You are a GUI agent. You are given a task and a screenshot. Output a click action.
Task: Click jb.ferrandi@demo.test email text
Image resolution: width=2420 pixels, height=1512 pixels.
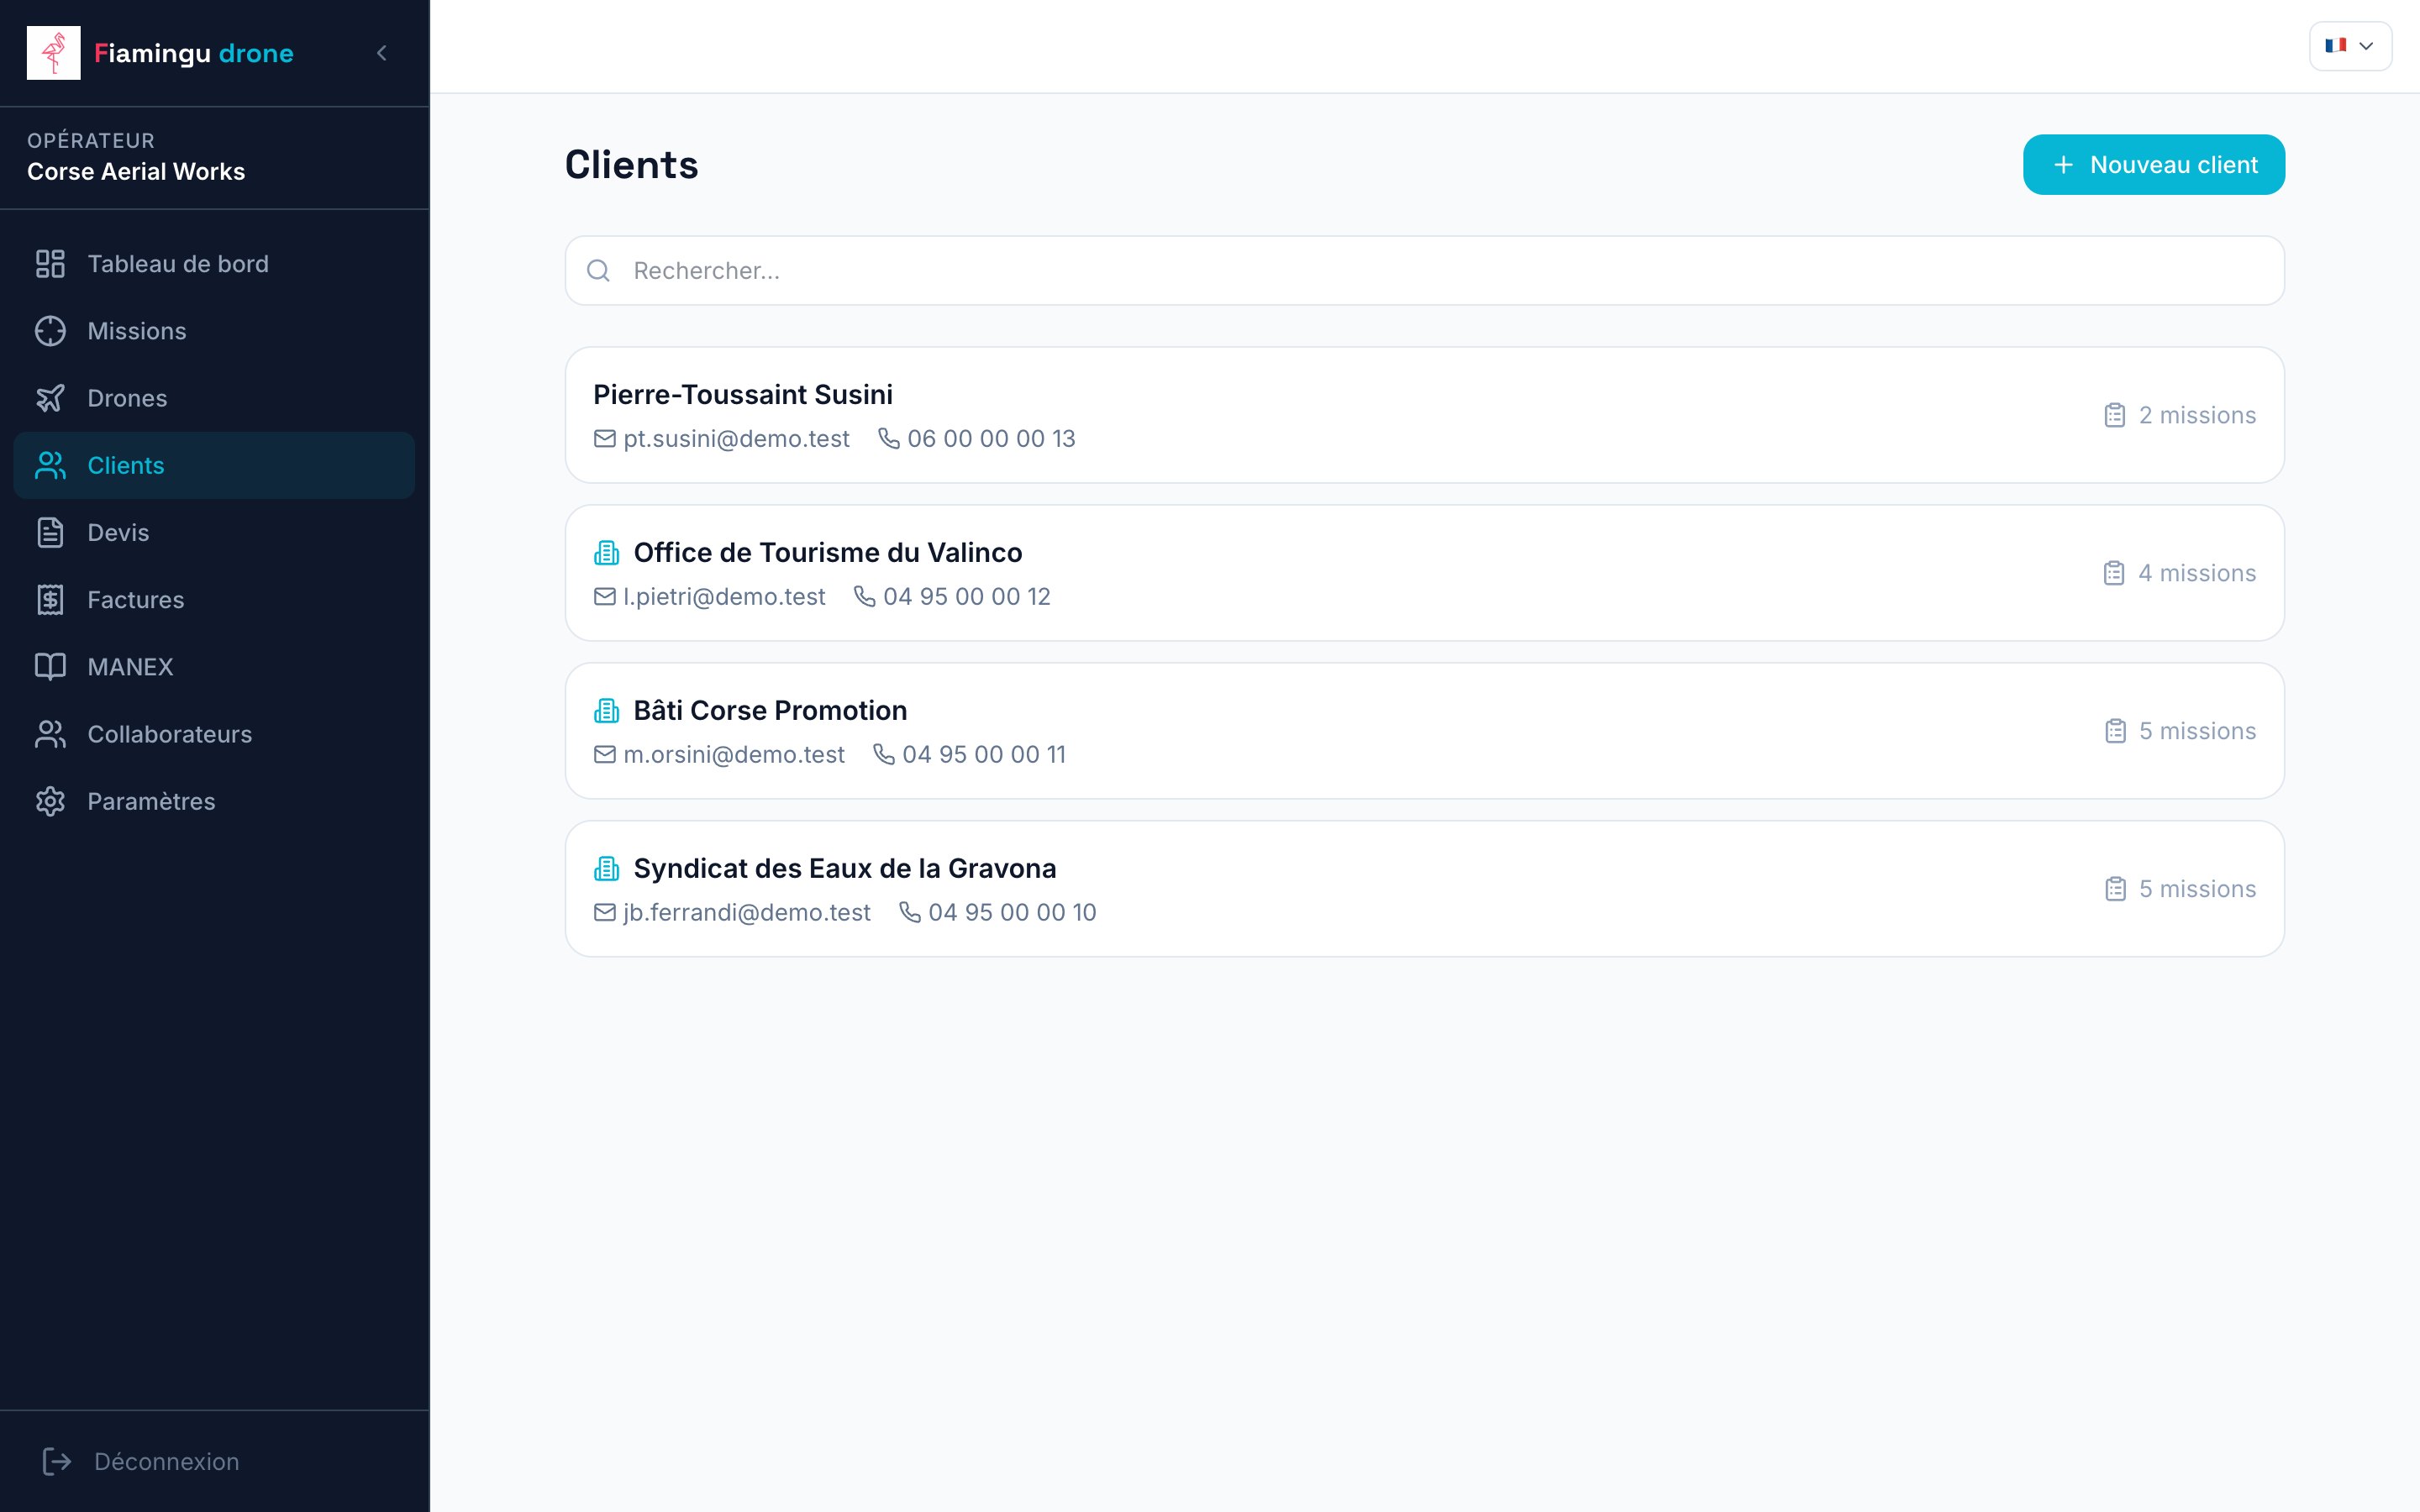coord(747,913)
